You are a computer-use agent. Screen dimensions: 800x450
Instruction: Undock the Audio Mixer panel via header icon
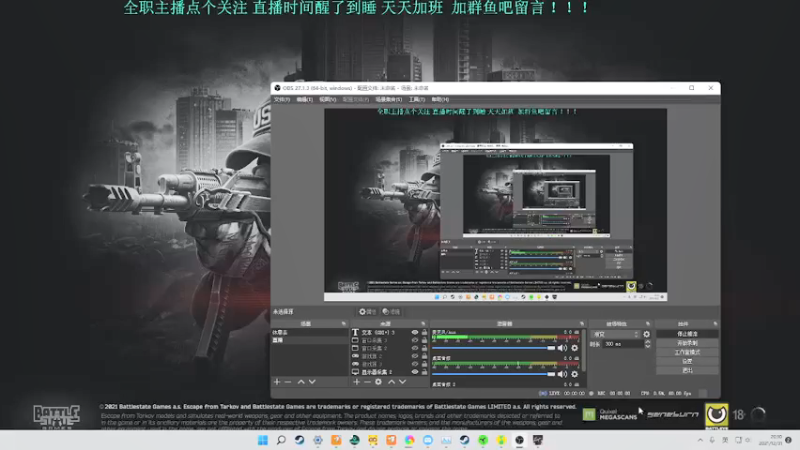[x=582, y=323]
